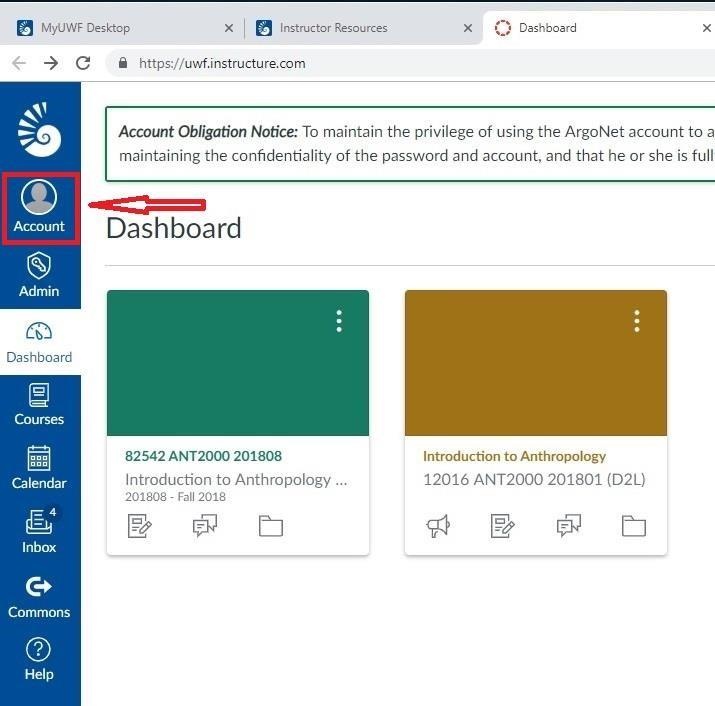Open Assignments icon on 82542 ANT2000 card
This screenshot has width=715, height=706.
(x=140, y=526)
